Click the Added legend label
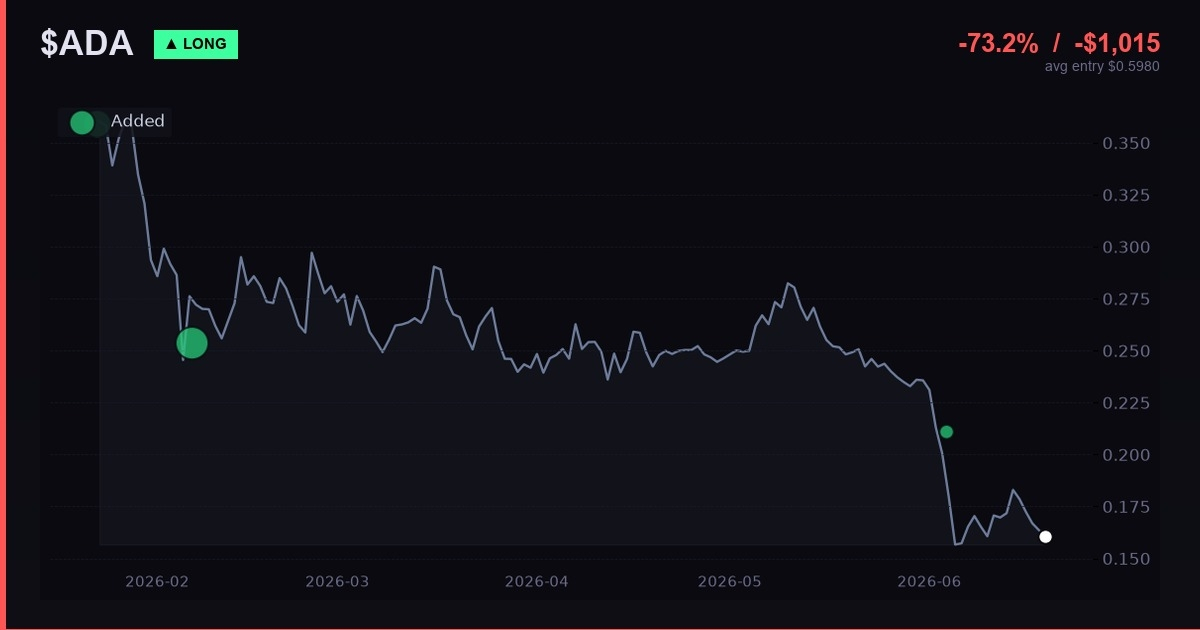 (x=138, y=121)
